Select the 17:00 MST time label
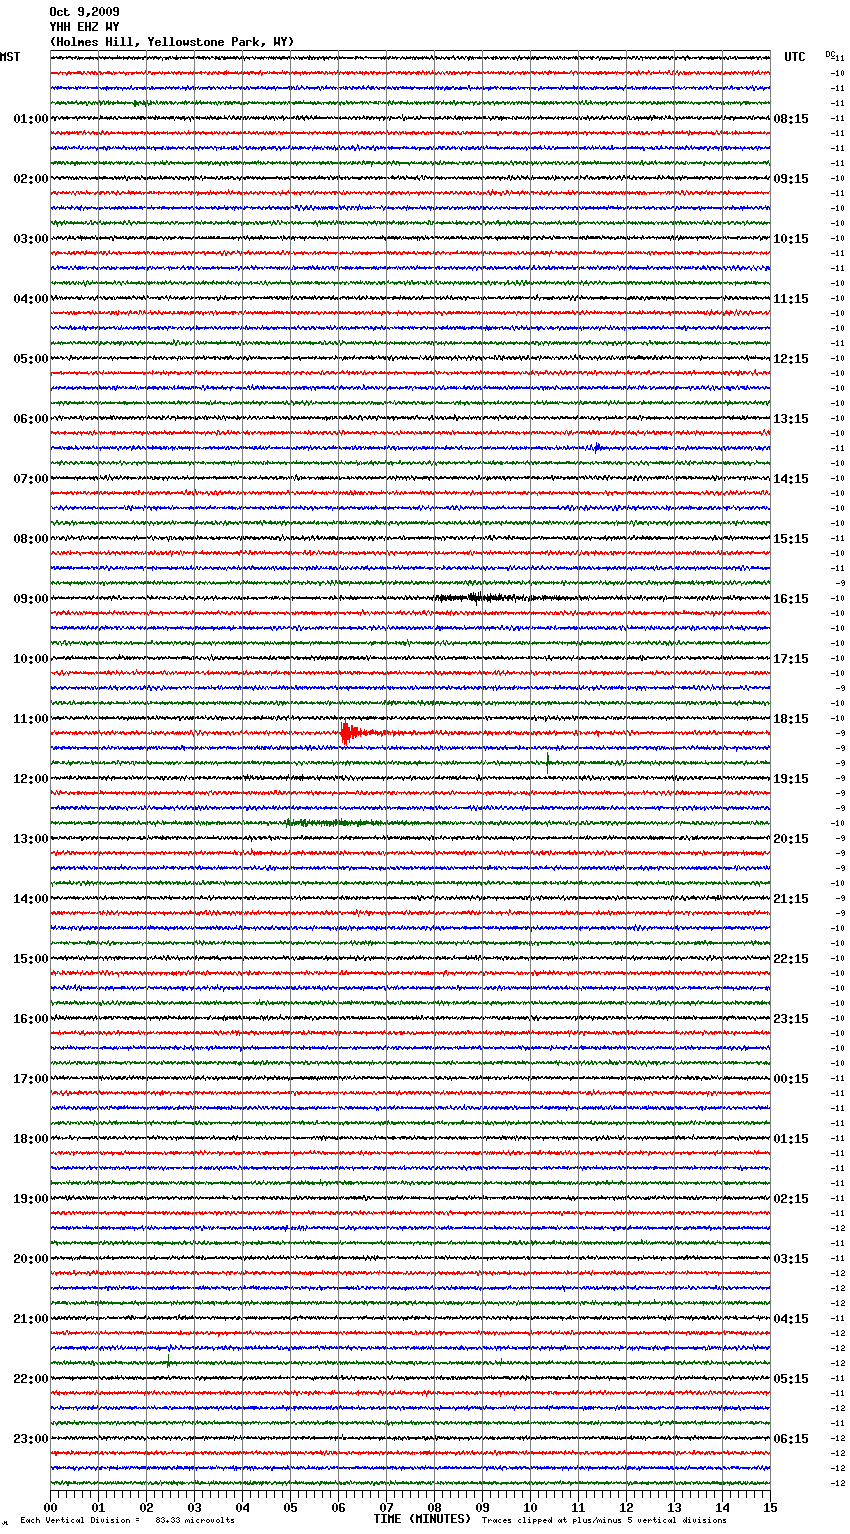The height and width of the screenshot is (1534, 850). click(31, 1079)
